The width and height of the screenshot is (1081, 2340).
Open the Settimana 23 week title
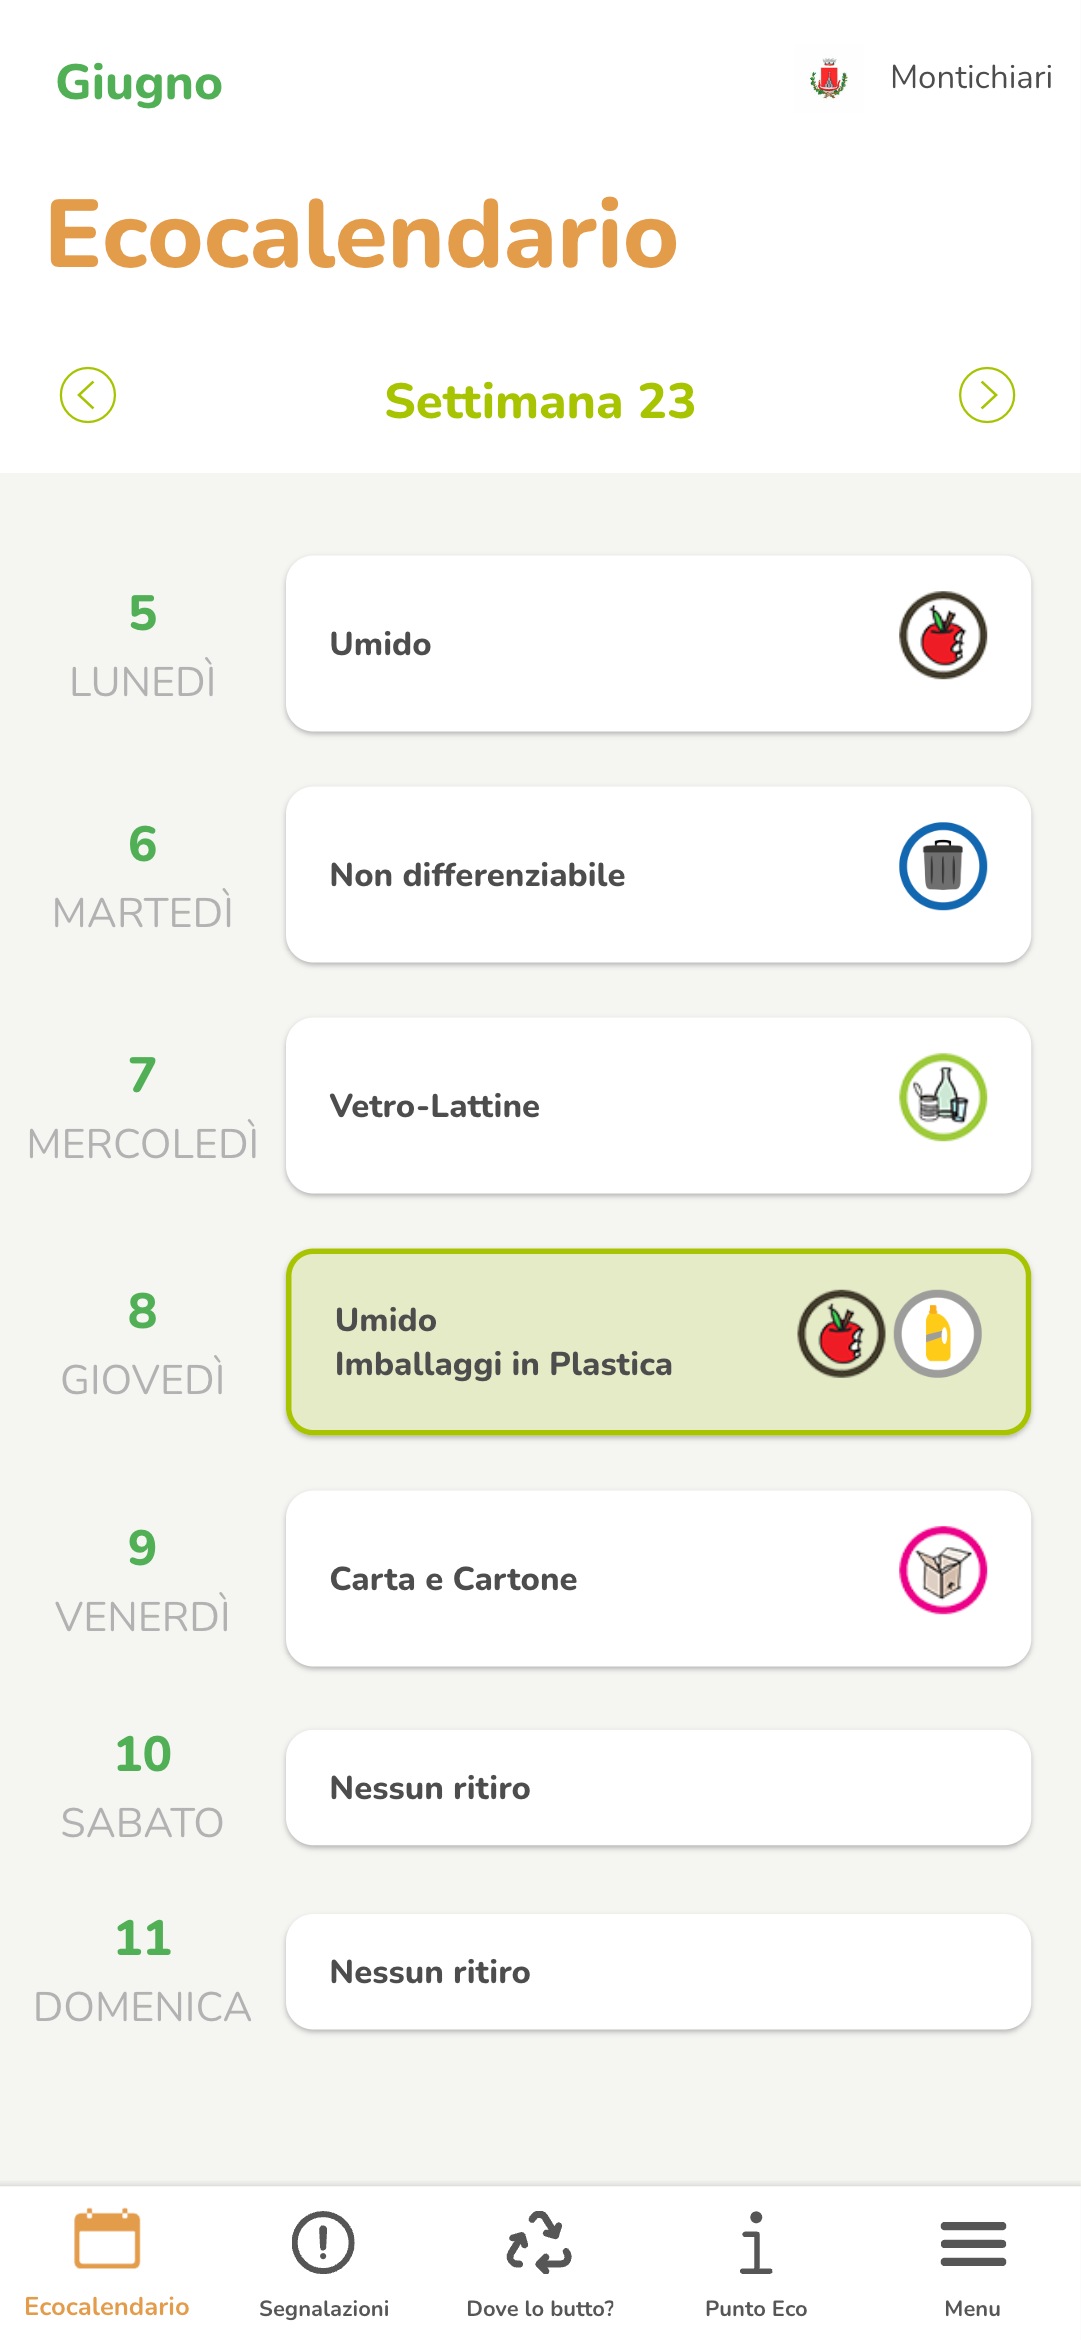(540, 401)
